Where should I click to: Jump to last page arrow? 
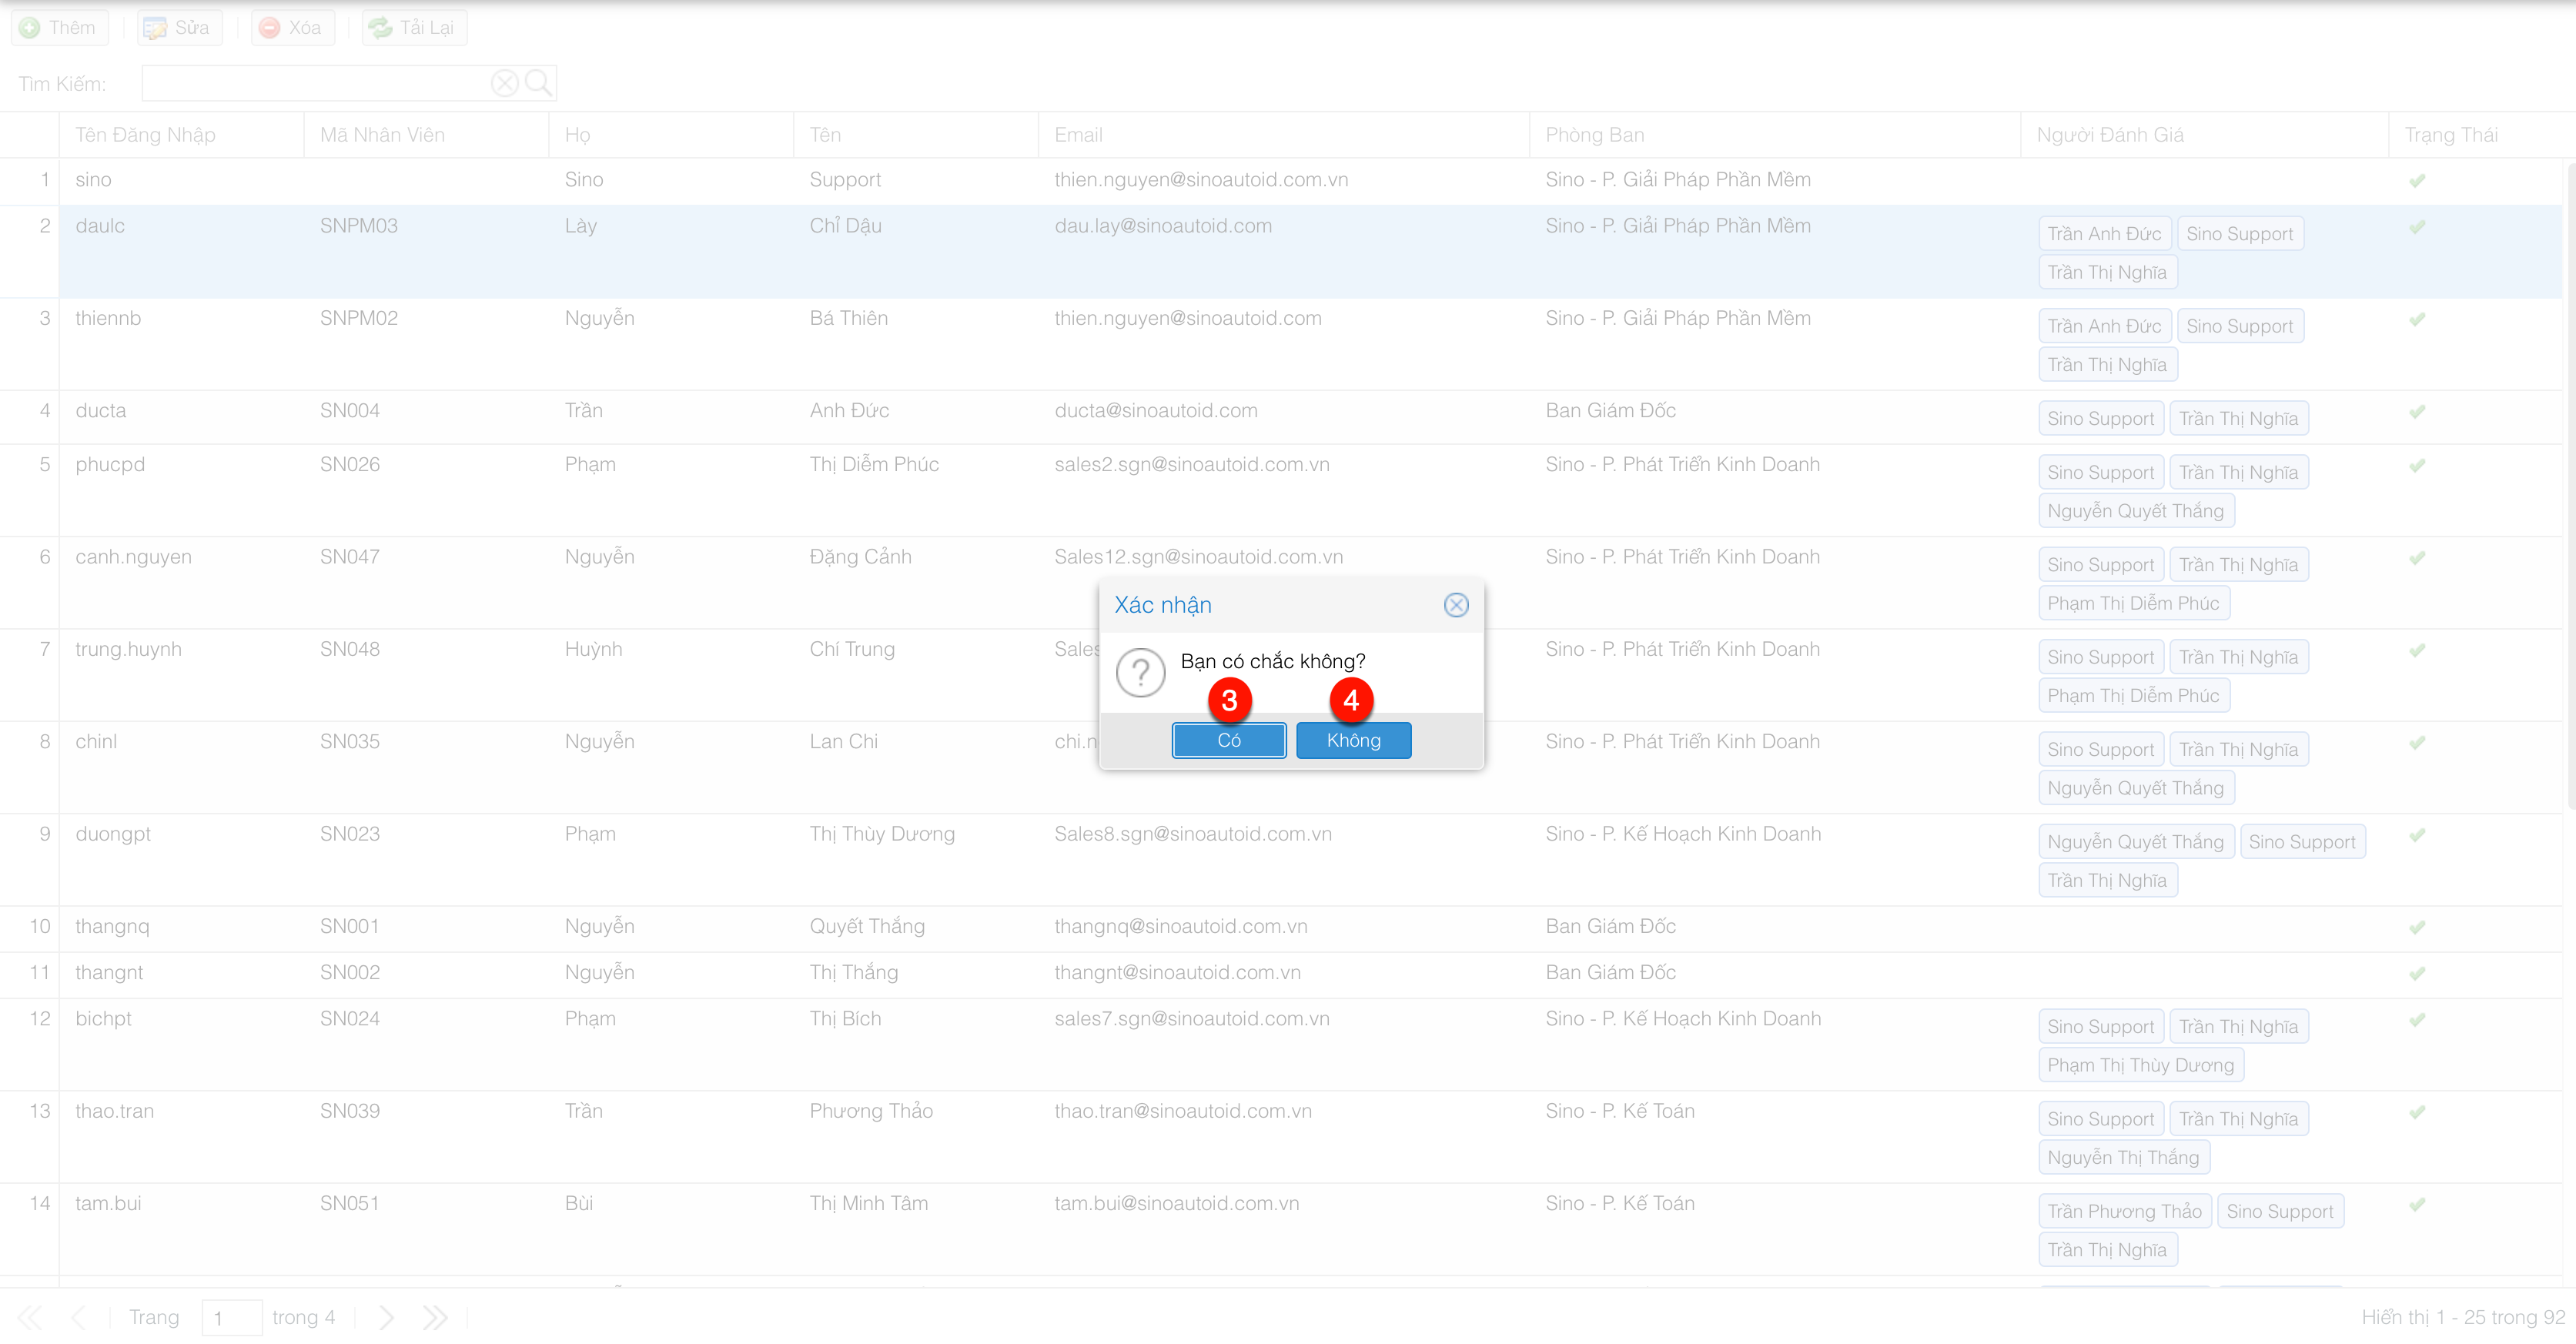[434, 1317]
